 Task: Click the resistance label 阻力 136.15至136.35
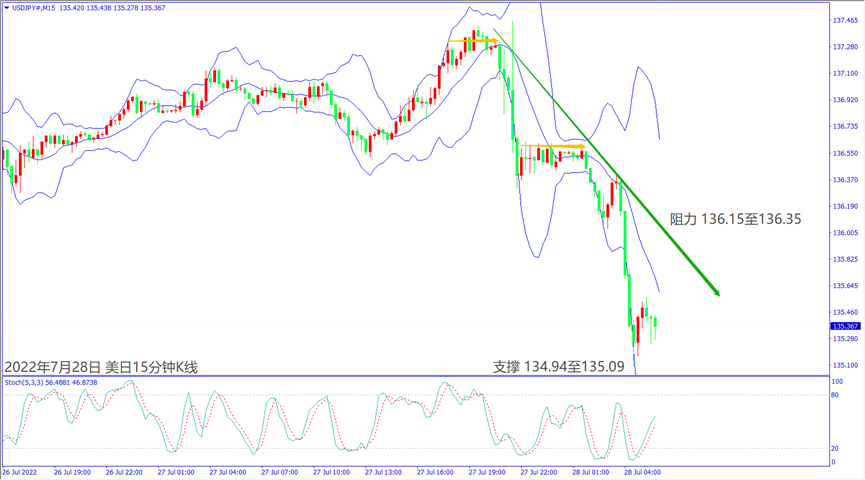point(735,217)
